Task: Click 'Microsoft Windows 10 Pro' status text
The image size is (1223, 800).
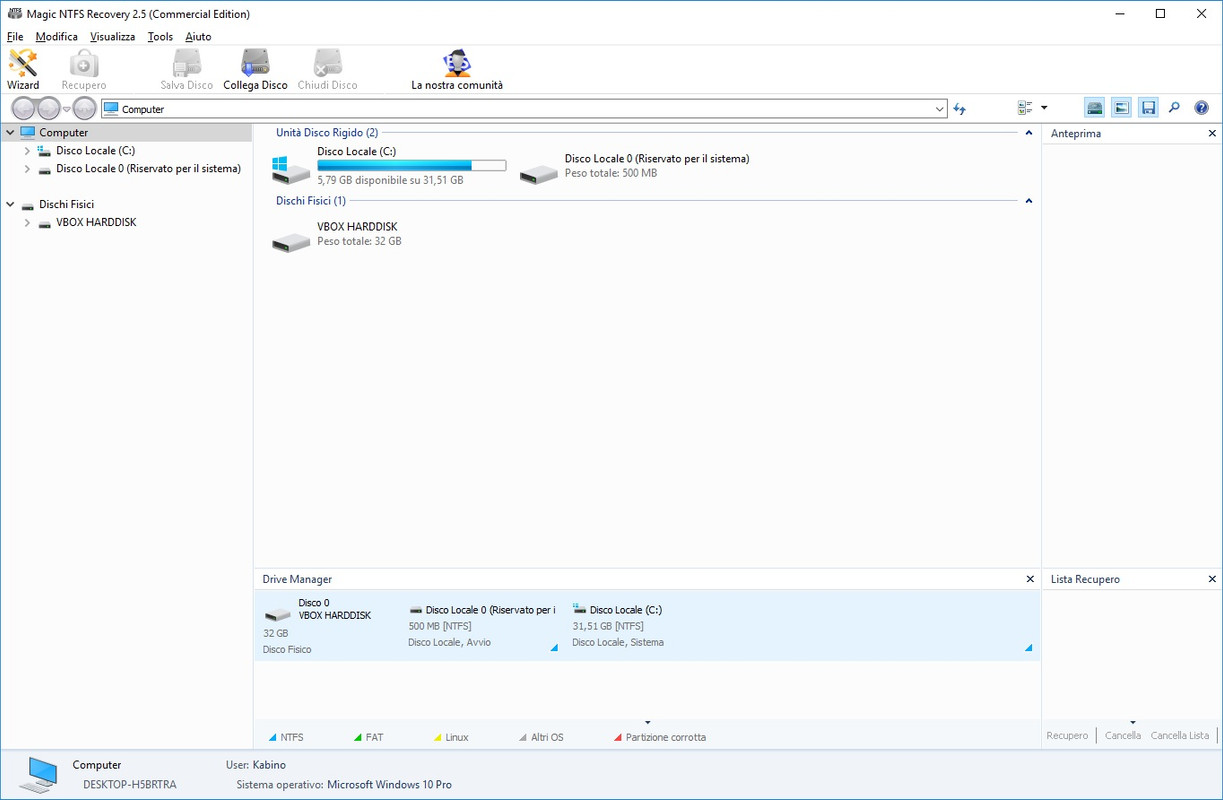Action: tap(389, 785)
